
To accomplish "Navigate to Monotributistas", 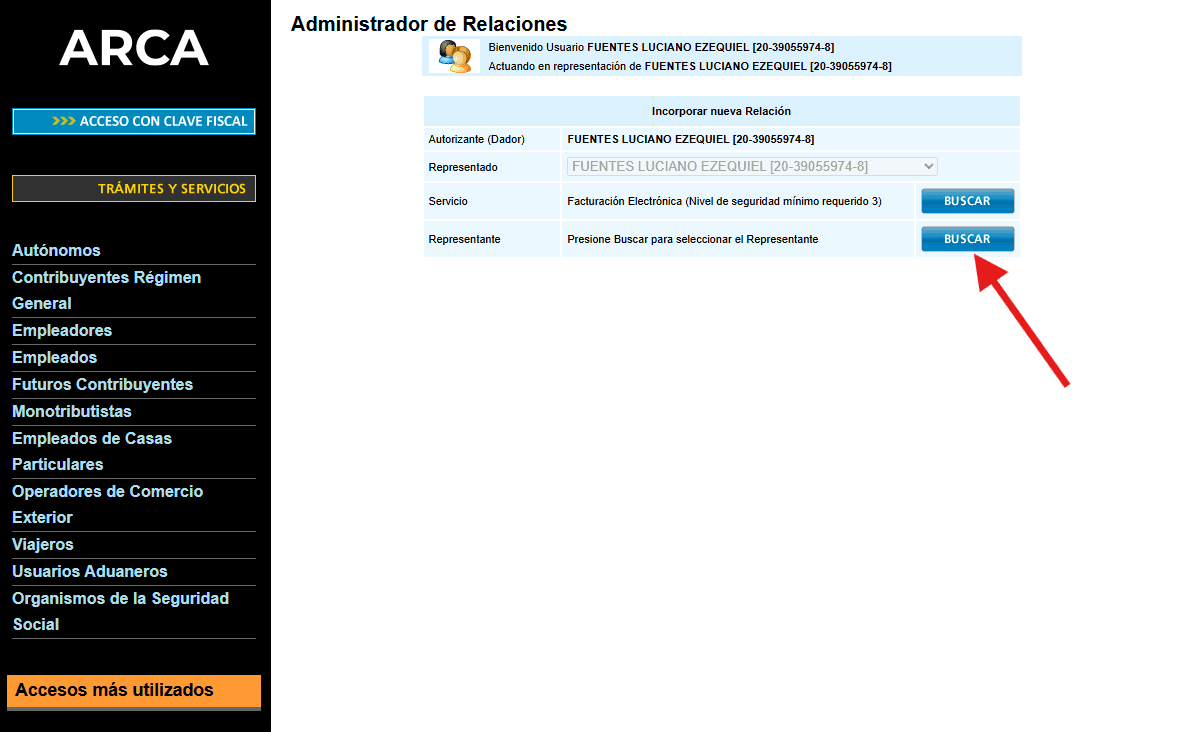I will (72, 412).
